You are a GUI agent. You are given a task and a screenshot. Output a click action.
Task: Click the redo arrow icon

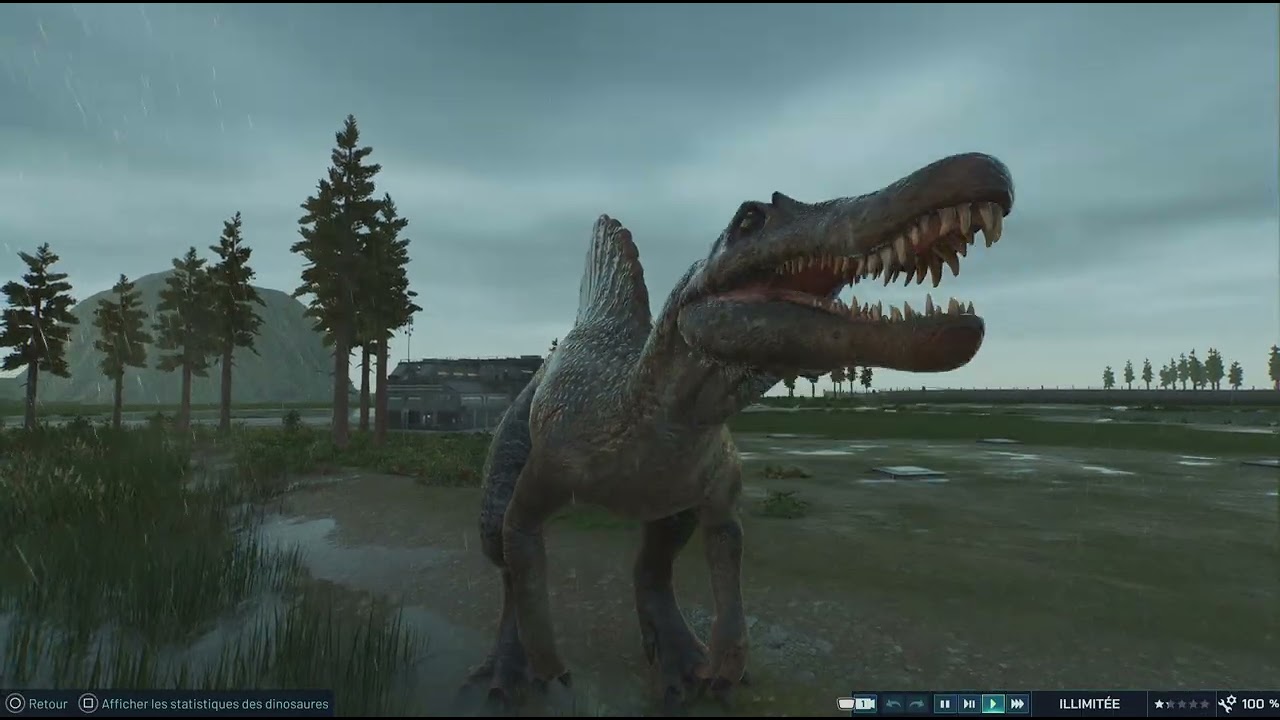click(x=917, y=704)
